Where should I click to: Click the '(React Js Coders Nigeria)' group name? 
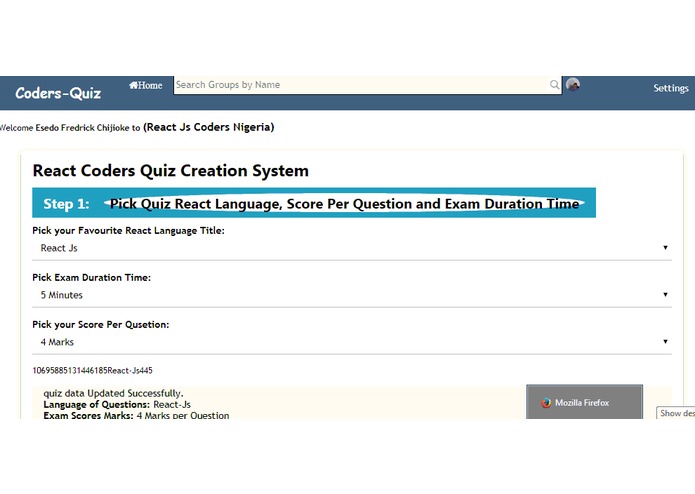tap(209, 127)
